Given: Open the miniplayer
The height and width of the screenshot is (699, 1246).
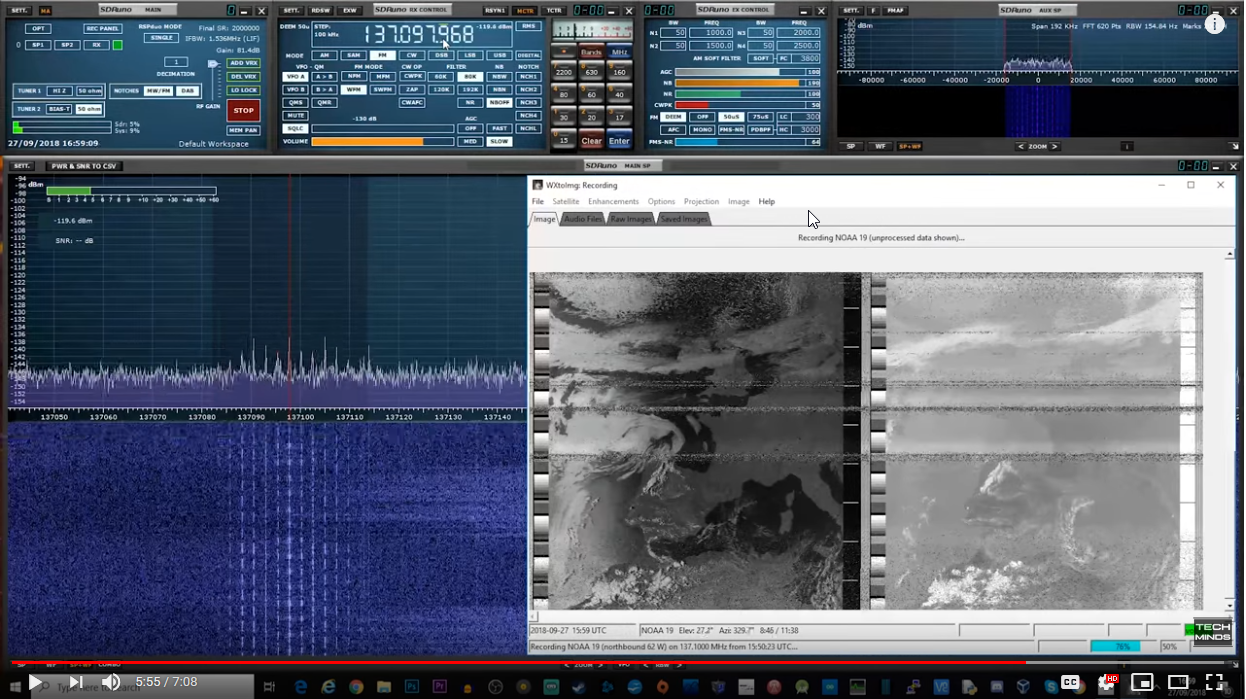Looking at the screenshot, I should click(x=1142, y=682).
